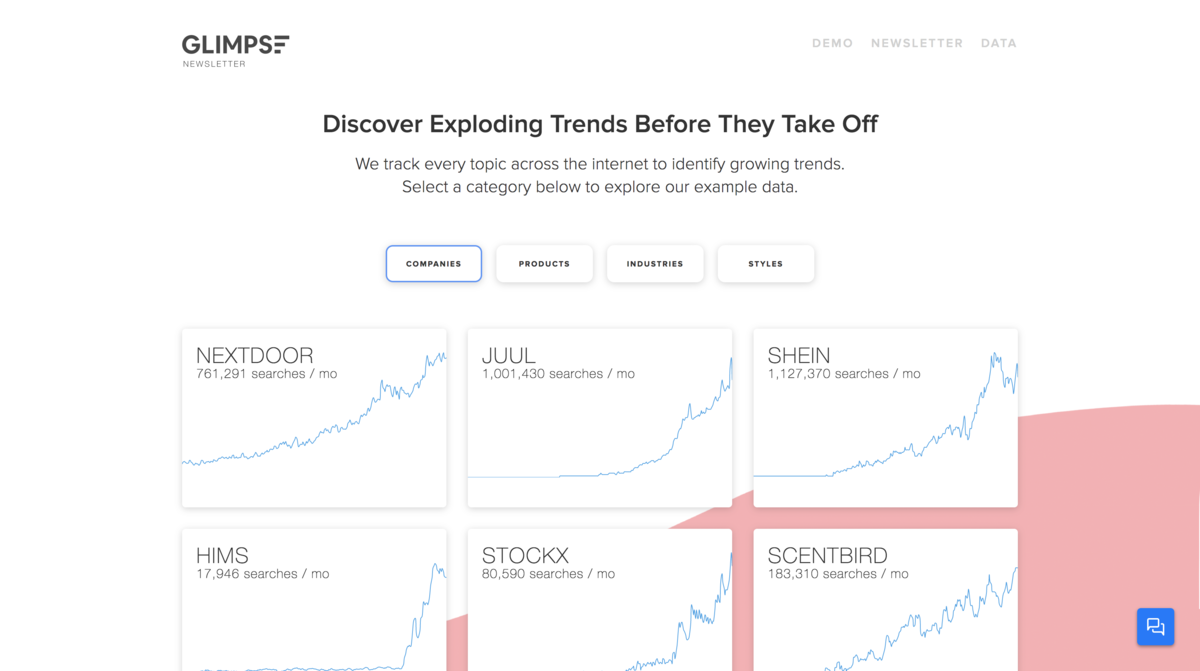Select the Companies category
1200x671 pixels.
pyautogui.click(x=434, y=264)
